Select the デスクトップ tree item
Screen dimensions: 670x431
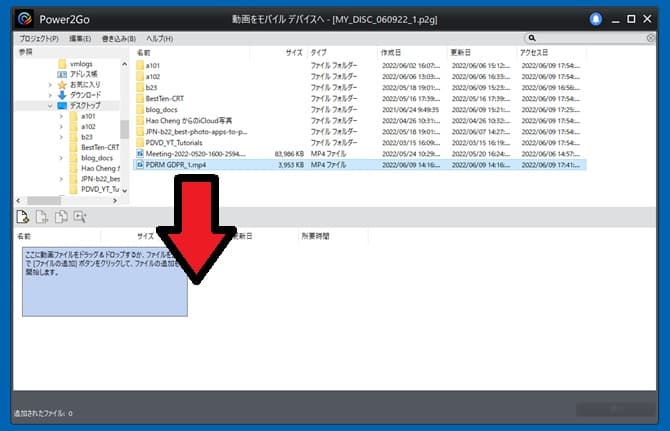pos(85,106)
